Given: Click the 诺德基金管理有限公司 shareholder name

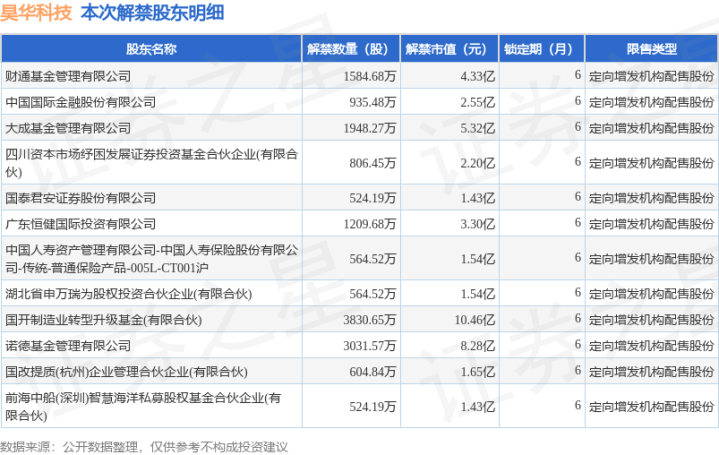Looking at the screenshot, I should click(x=68, y=345).
